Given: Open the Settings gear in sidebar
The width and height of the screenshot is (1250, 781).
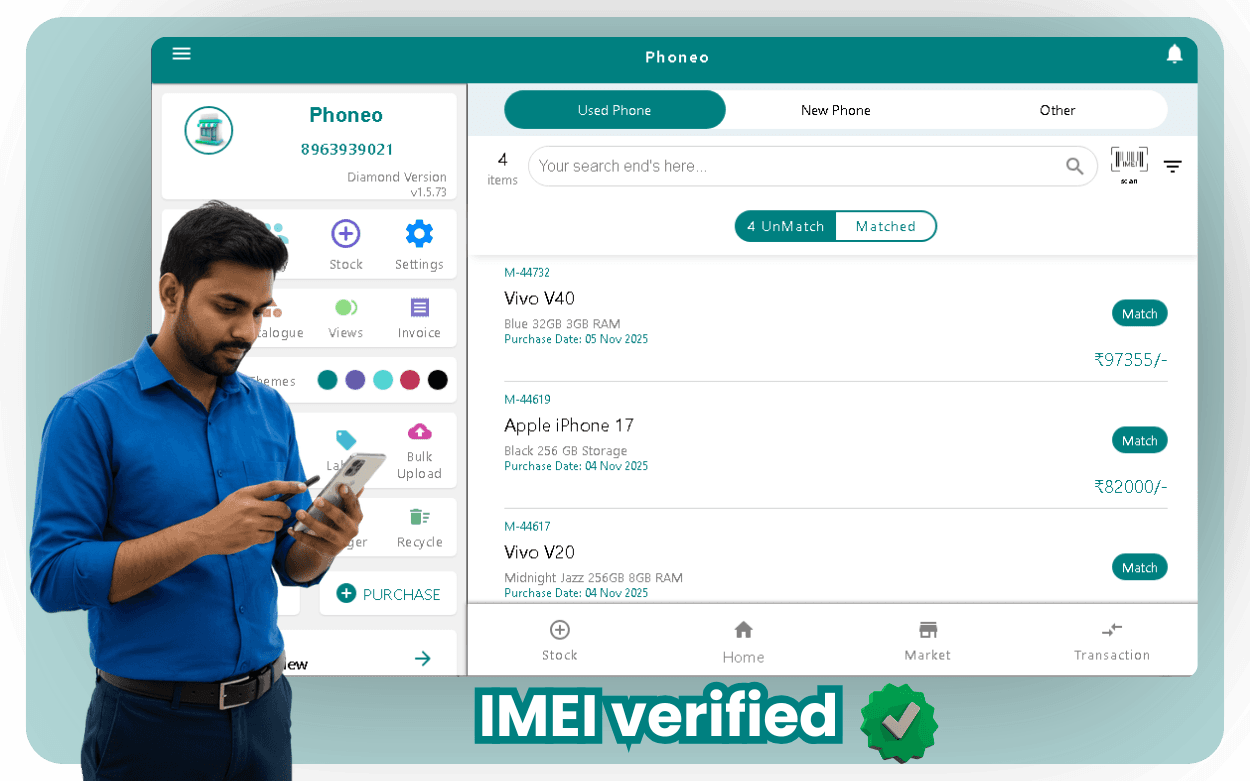Looking at the screenshot, I should 419,234.
